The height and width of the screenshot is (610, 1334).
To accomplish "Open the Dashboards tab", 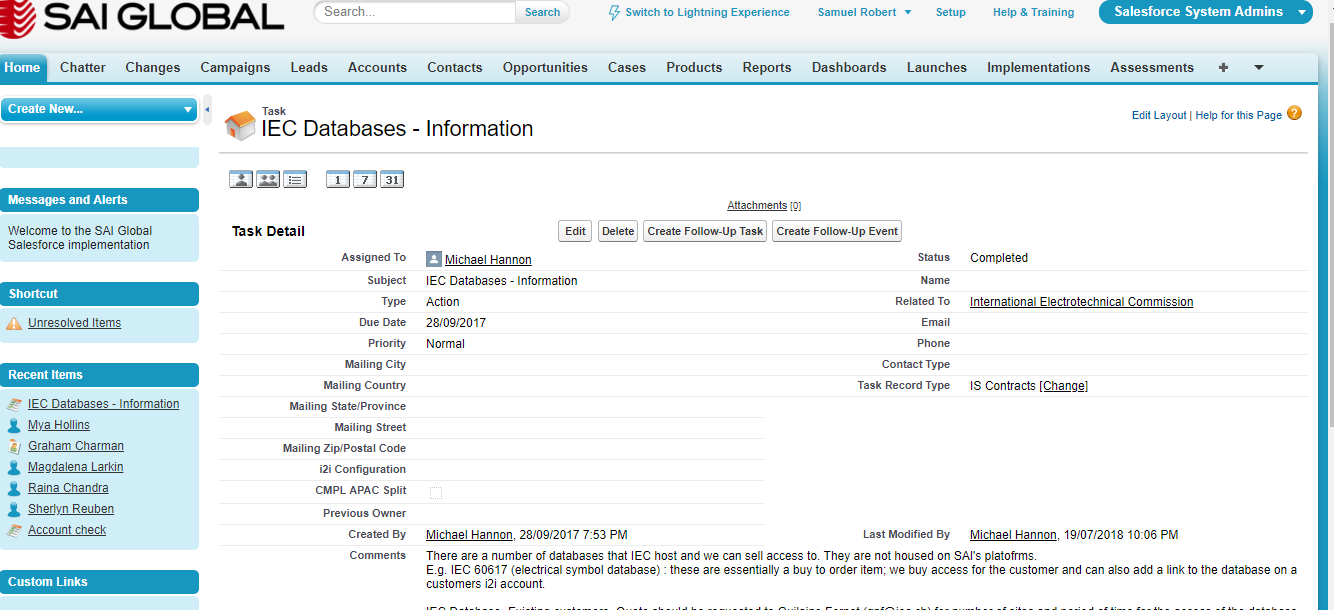I will (x=849, y=67).
